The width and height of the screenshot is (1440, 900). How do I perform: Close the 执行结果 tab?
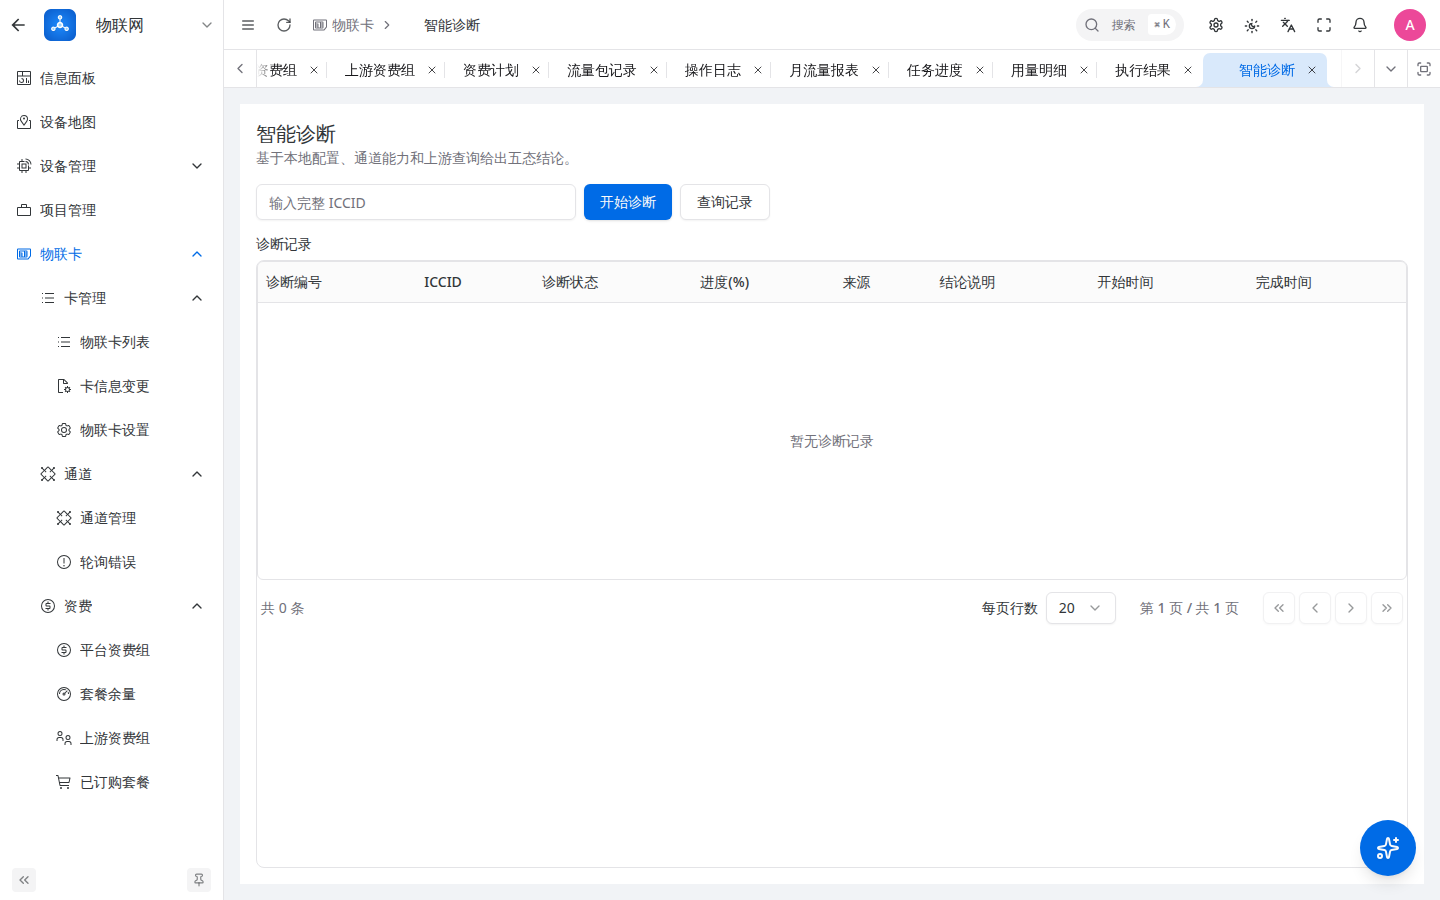coord(1188,70)
